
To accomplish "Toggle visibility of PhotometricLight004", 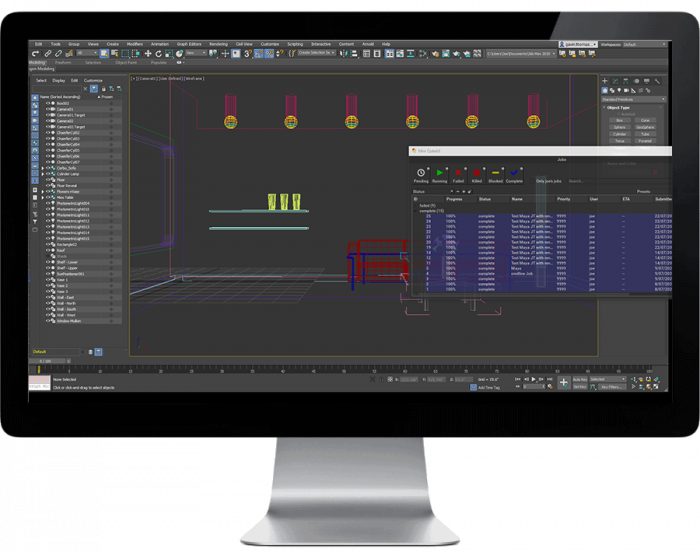I will point(48,203).
